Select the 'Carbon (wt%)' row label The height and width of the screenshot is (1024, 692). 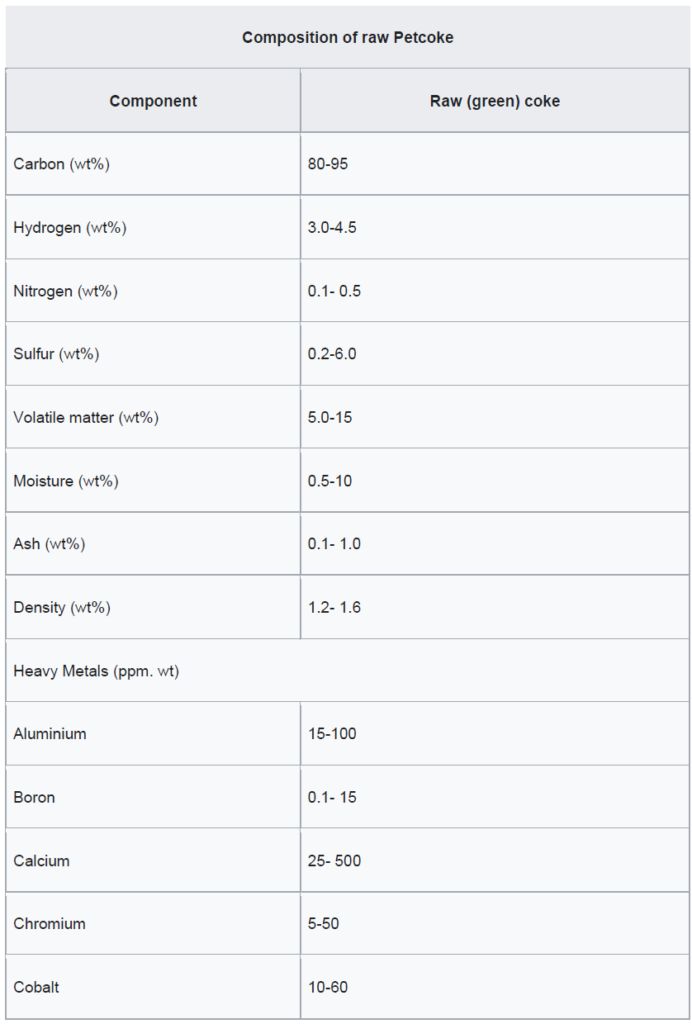point(62,164)
